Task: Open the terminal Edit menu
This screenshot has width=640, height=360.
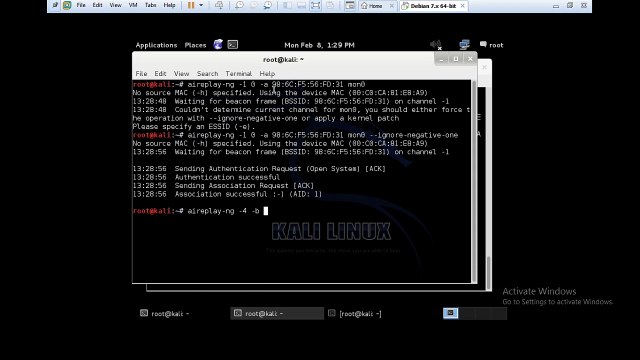Action: 160,74
